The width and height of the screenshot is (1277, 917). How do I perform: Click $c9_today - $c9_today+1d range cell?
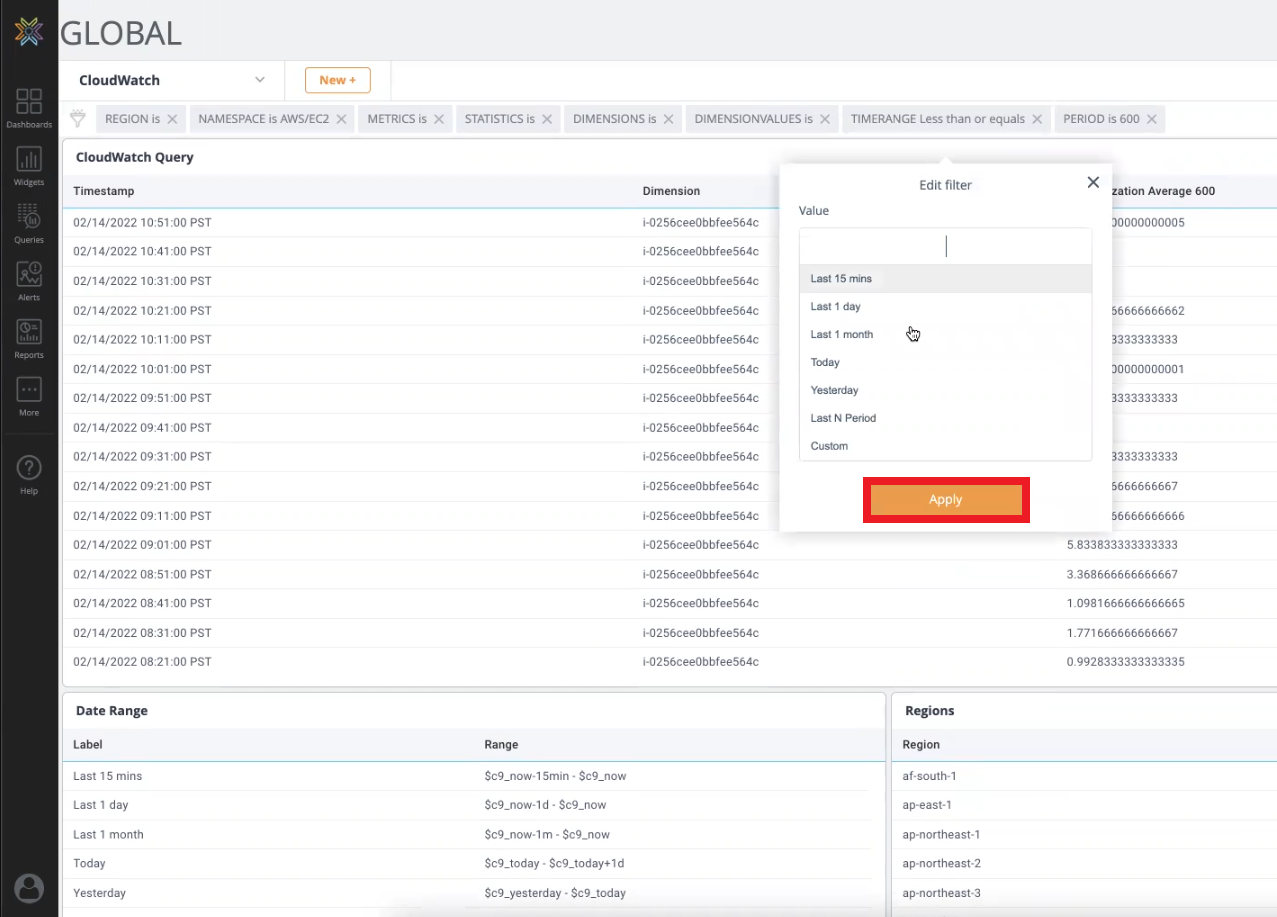point(554,864)
